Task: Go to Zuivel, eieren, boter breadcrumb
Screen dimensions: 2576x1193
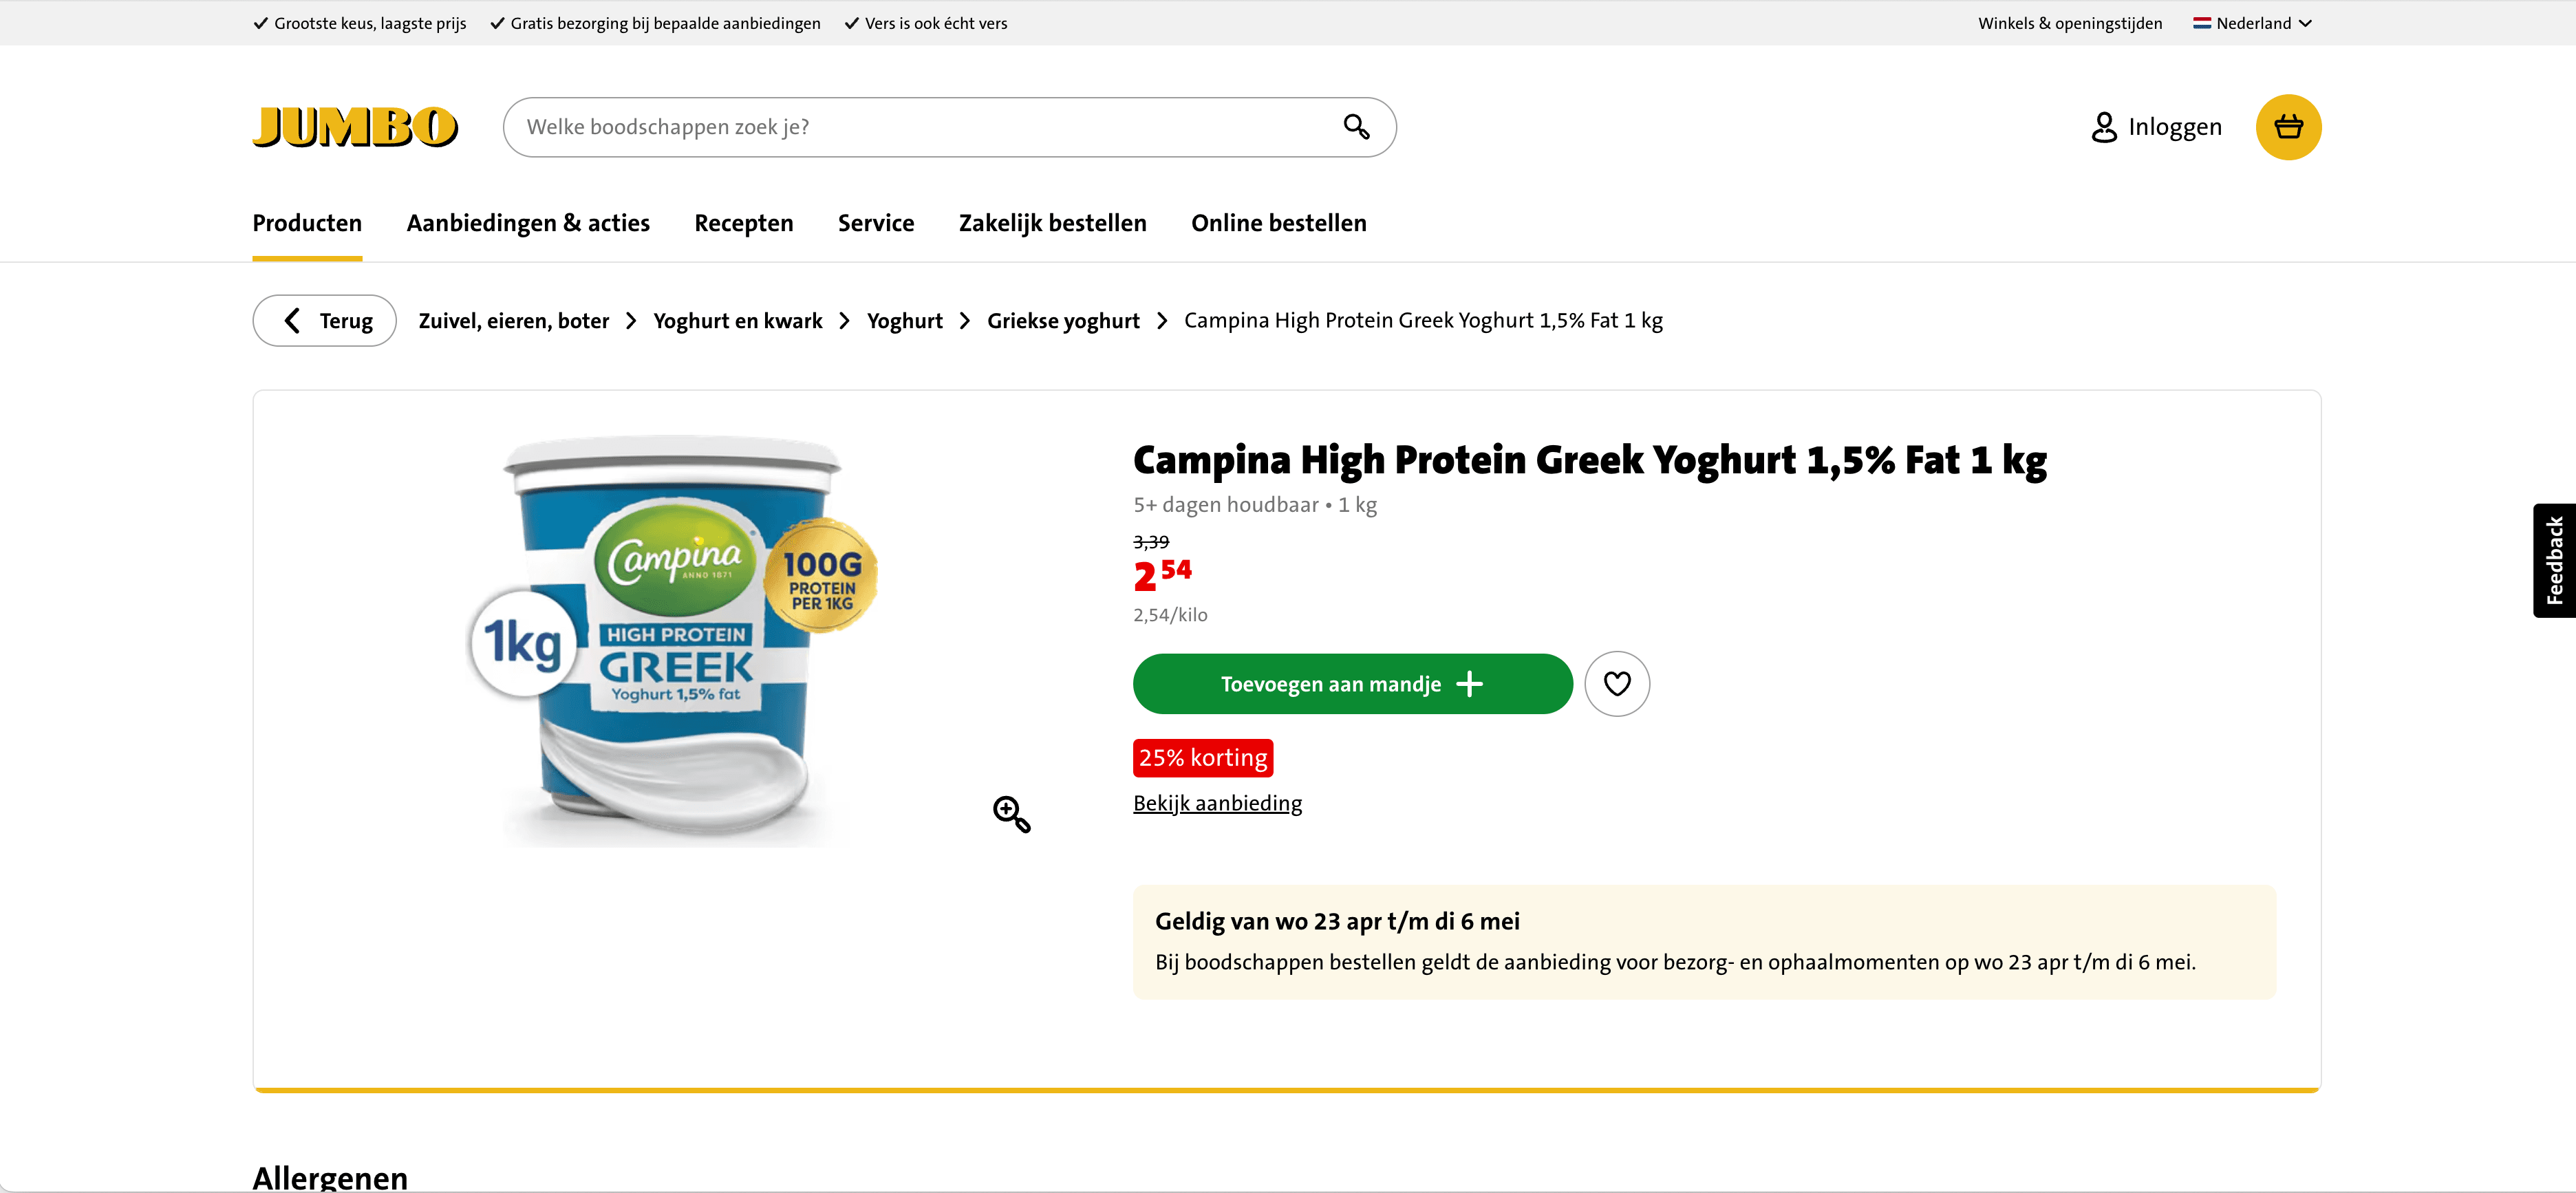Action: click(x=513, y=321)
